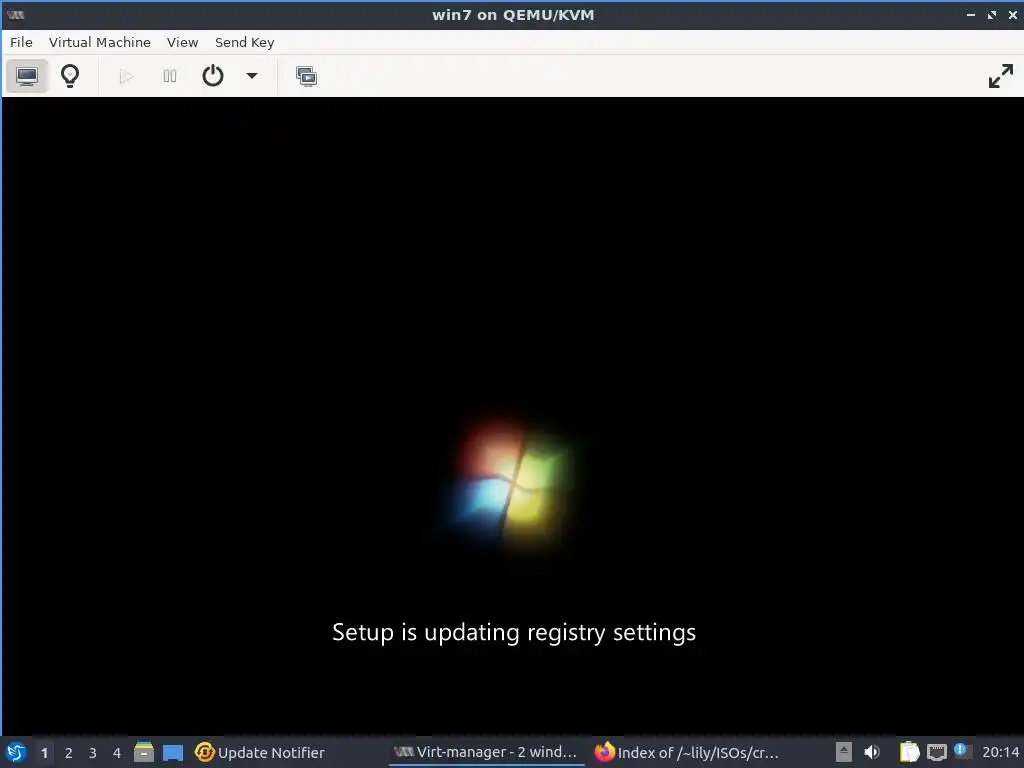Click the removable media eject tray icon
Viewport: 1024px width, 768px height.
[x=844, y=752]
